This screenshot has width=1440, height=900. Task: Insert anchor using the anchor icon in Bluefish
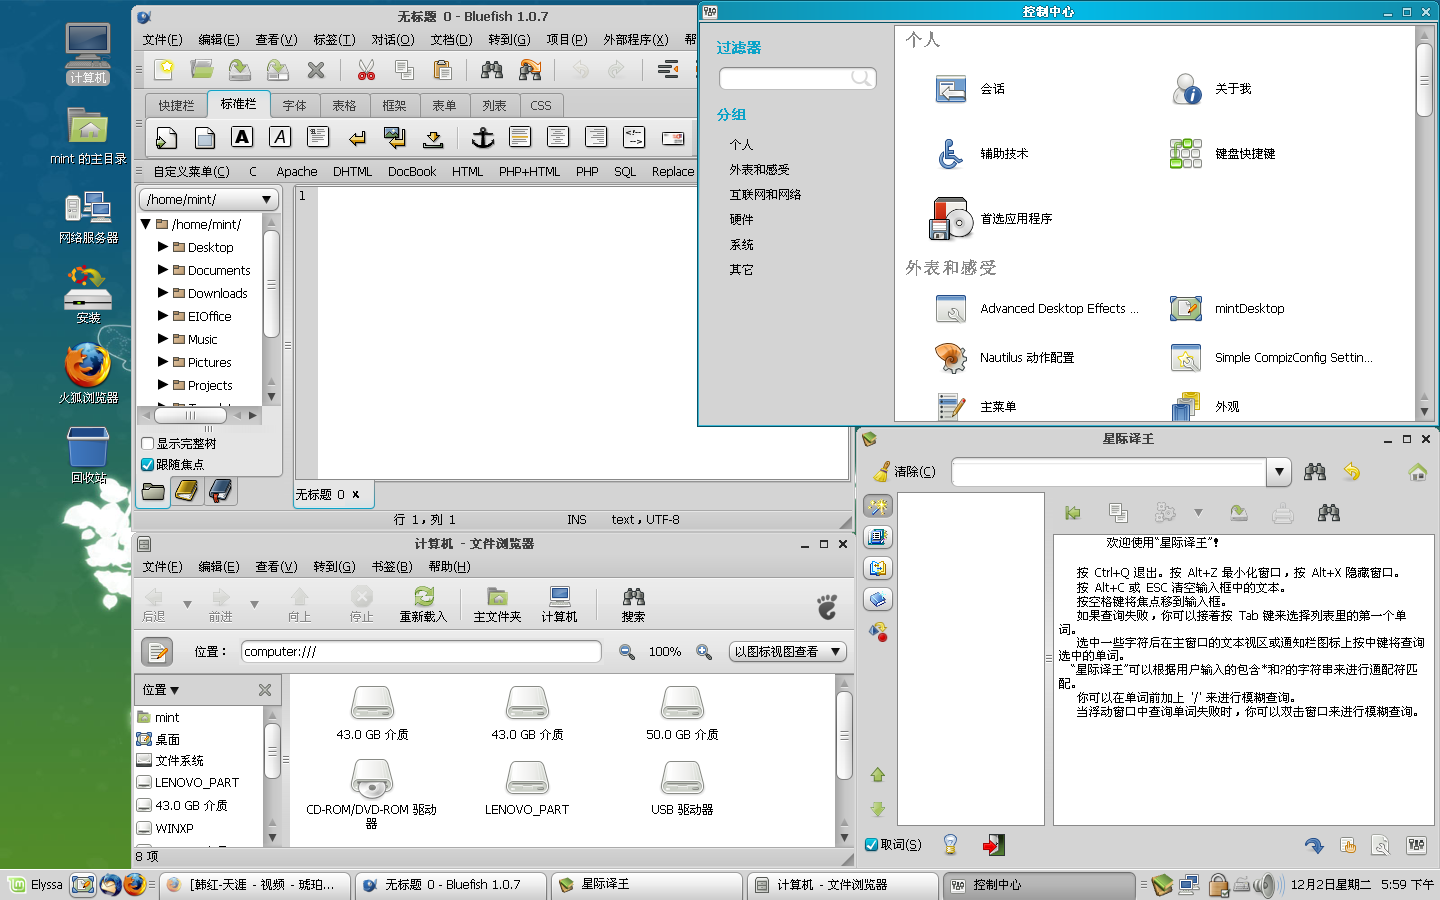[483, 138]
